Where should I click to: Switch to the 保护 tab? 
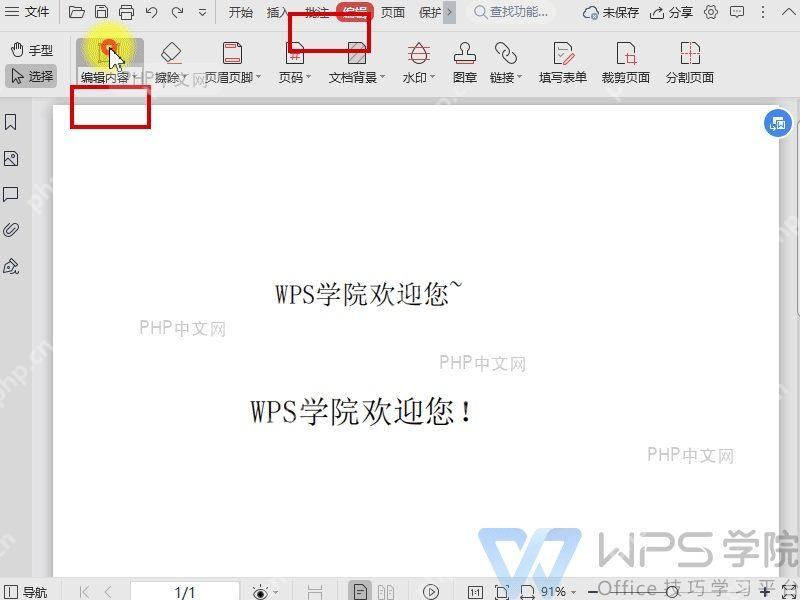pyautogui.click(x=430, y=12)
